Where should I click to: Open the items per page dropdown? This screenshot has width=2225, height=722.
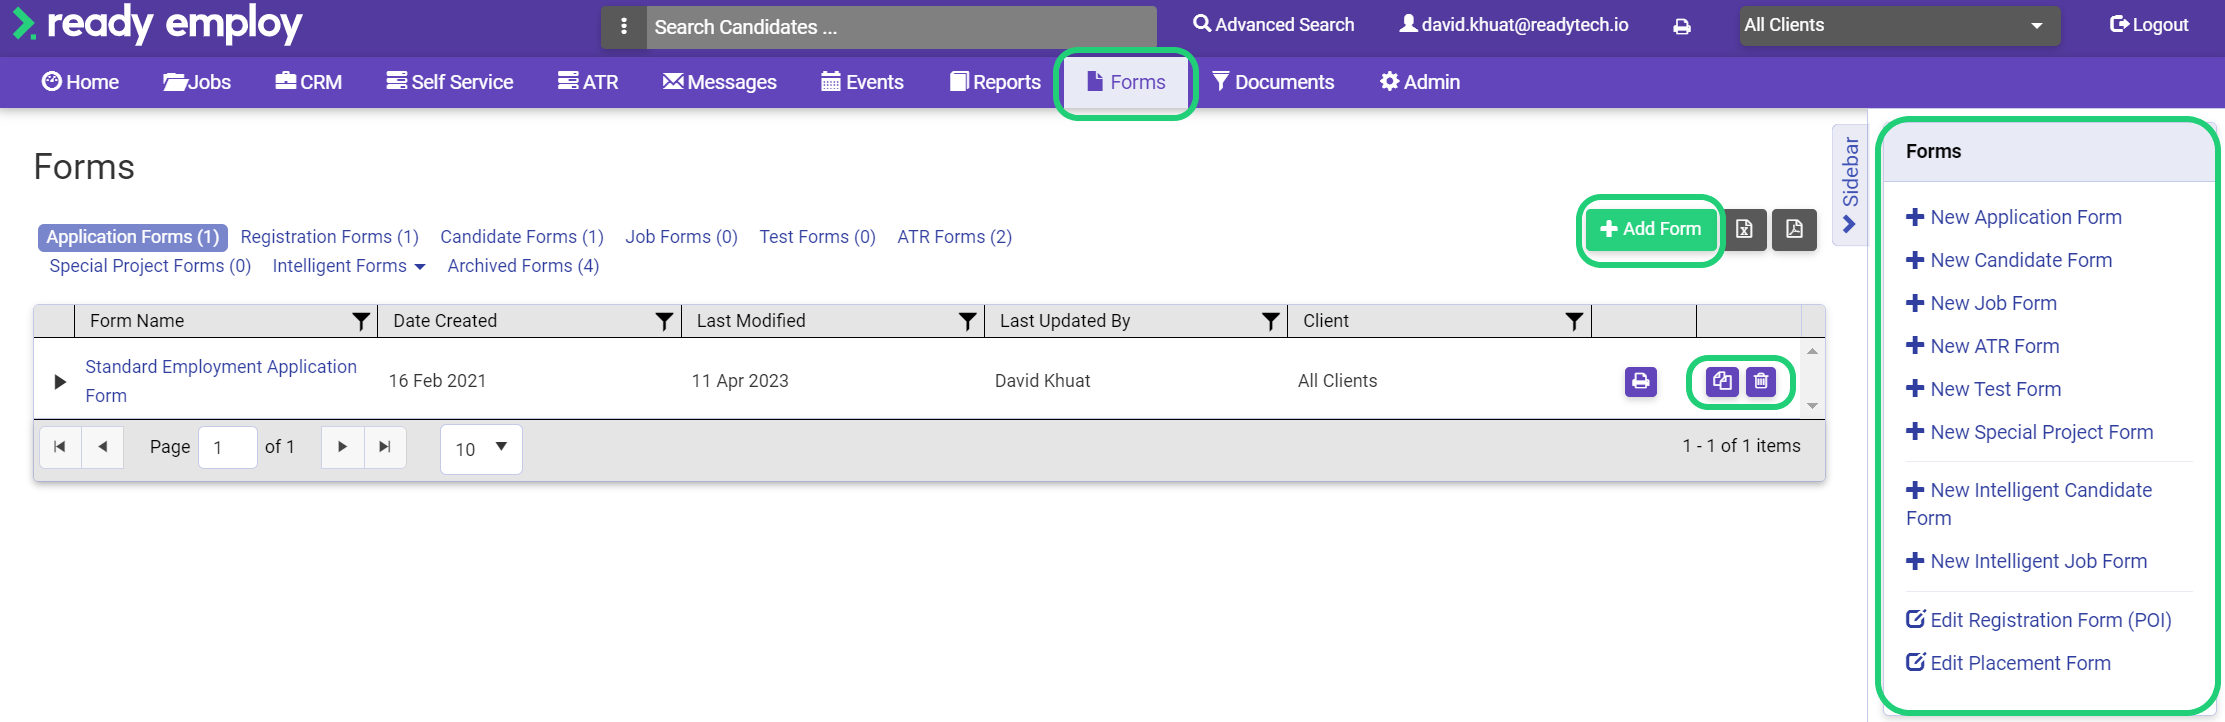click(481, 449)
